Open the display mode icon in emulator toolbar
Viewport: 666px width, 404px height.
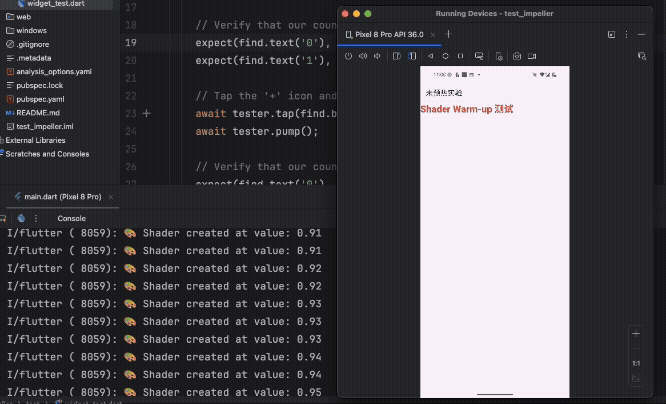point(479,56)
